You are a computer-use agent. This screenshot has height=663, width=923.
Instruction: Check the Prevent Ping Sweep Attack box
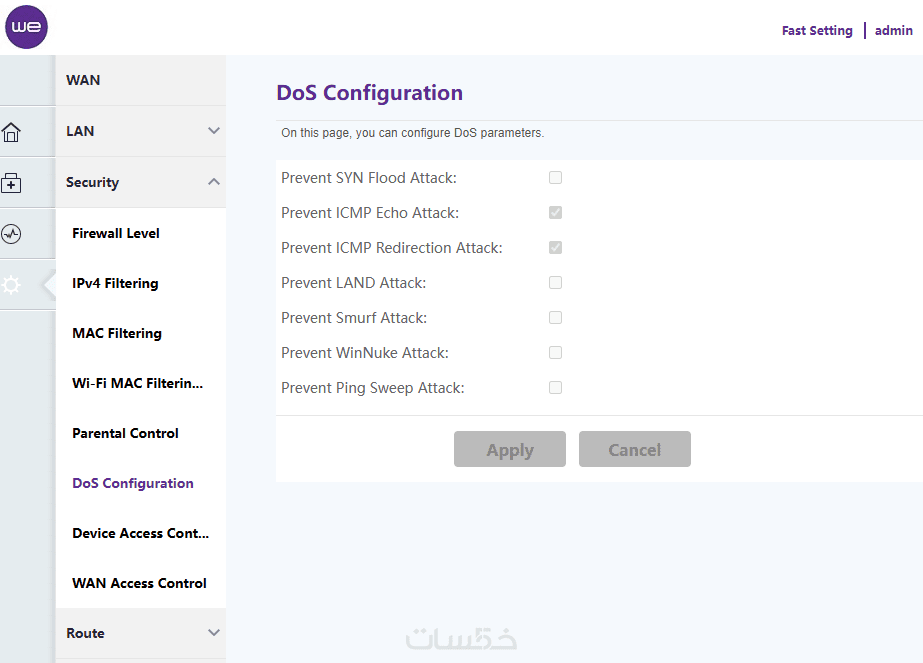[555, 388]
